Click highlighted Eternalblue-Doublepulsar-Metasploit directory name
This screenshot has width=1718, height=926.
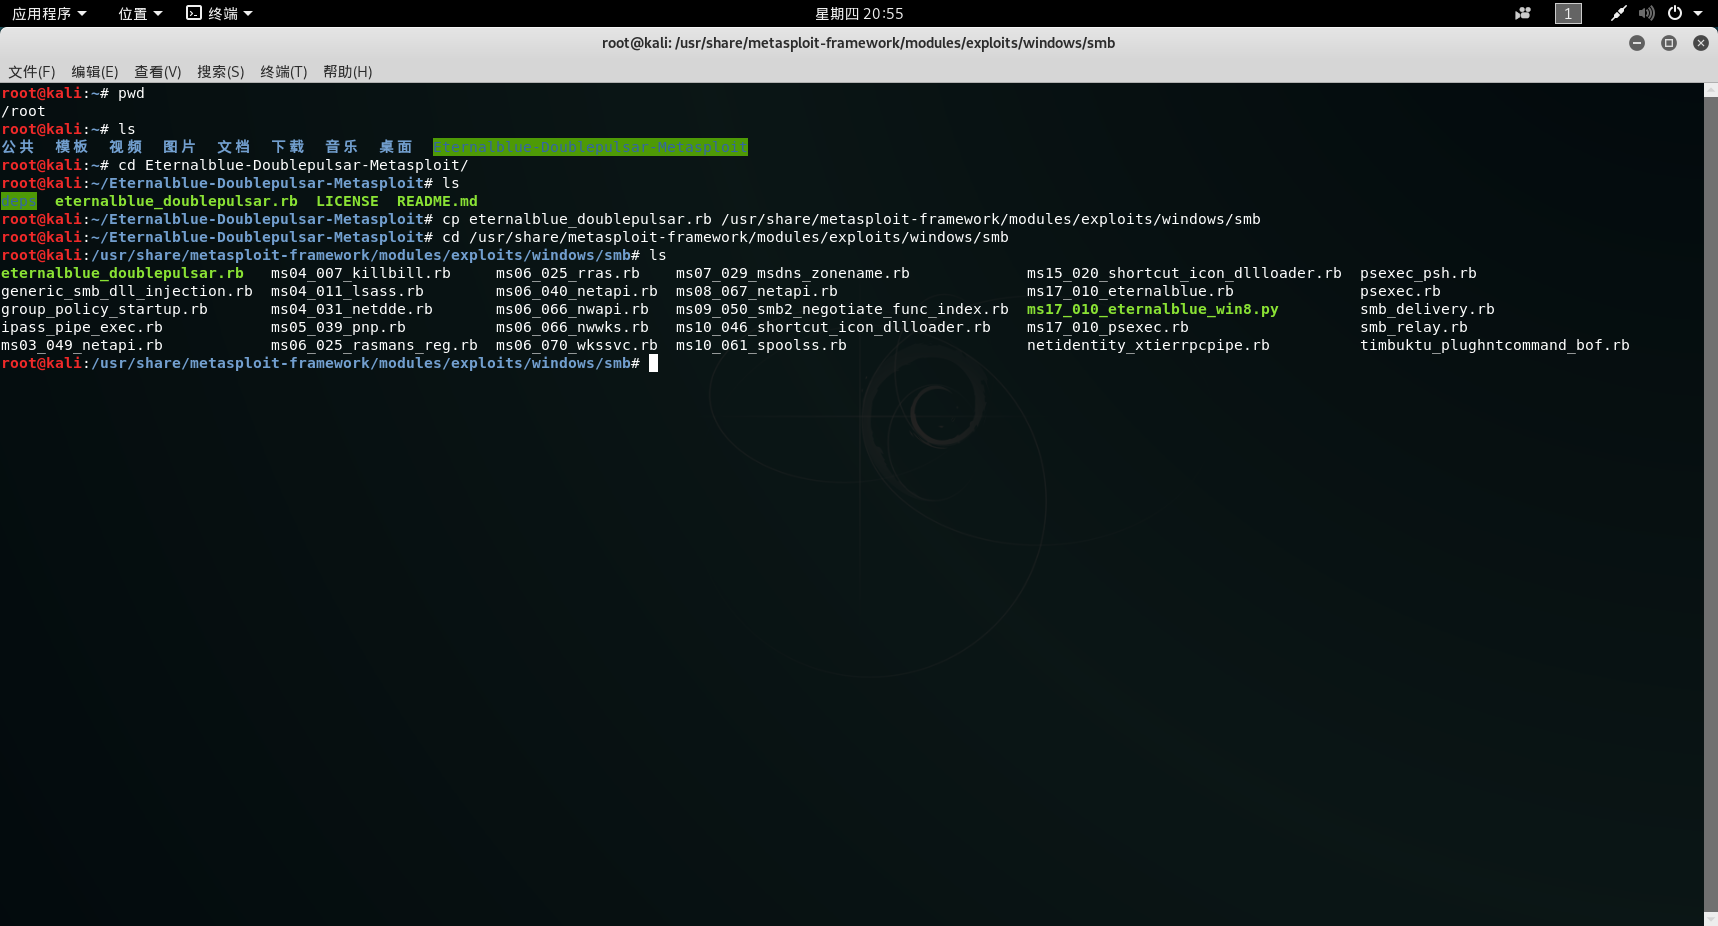coord(590,147)
